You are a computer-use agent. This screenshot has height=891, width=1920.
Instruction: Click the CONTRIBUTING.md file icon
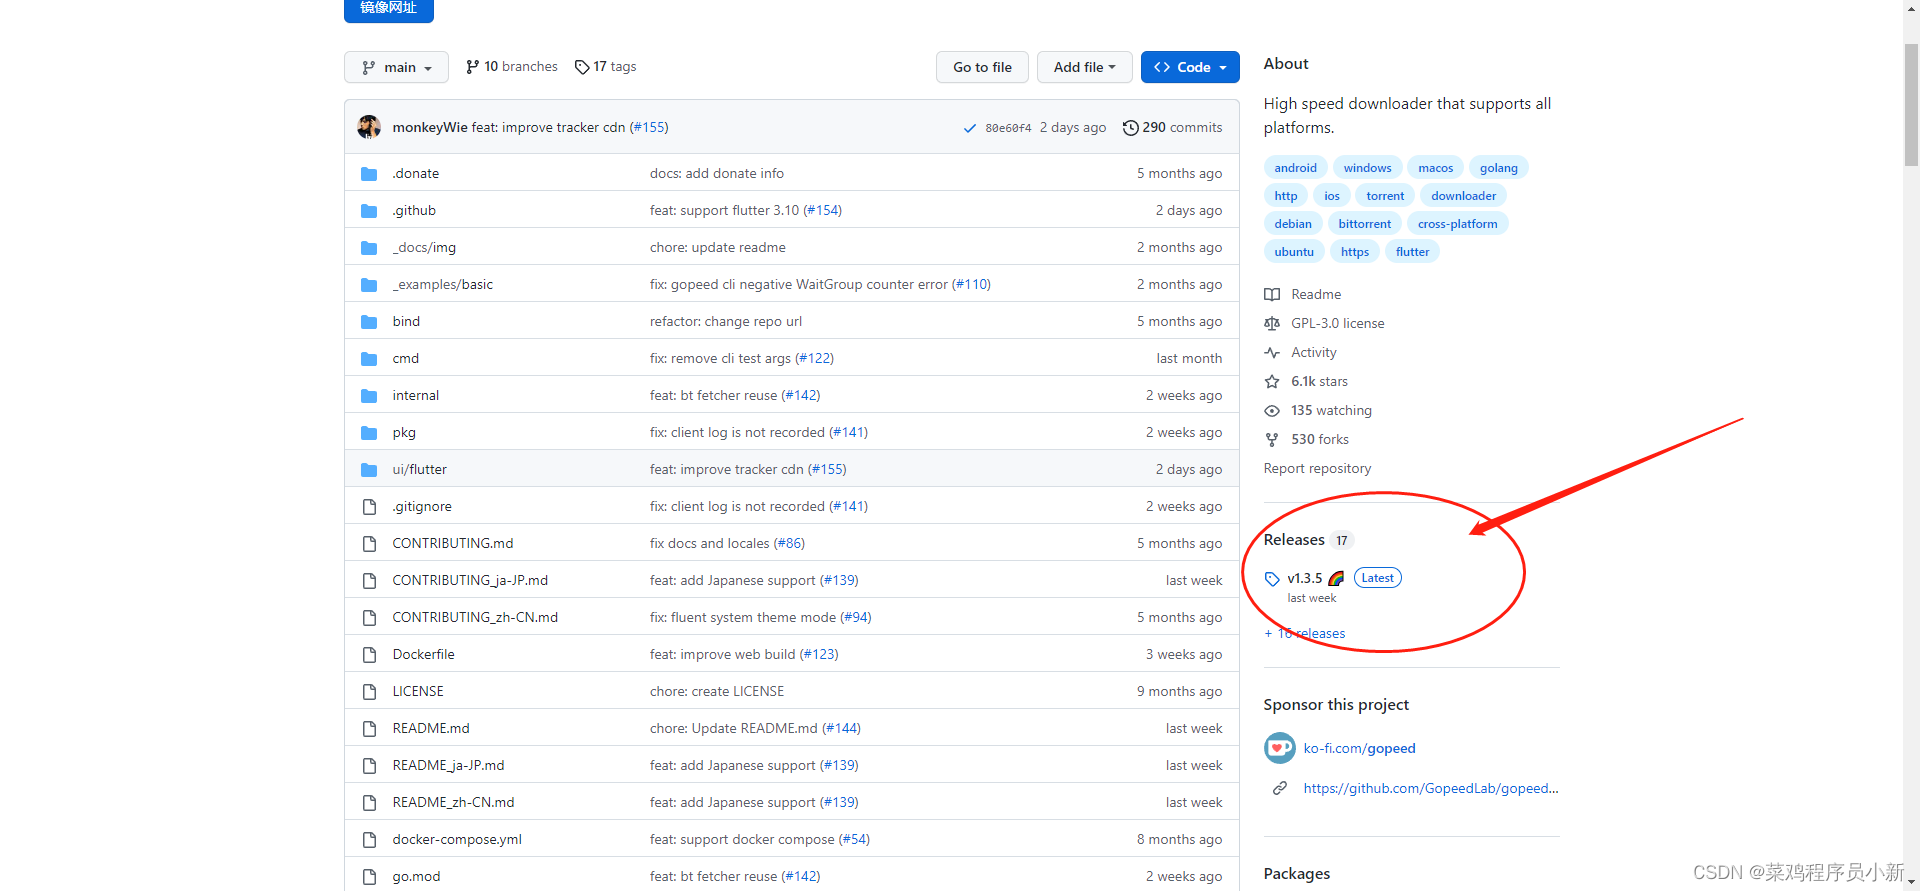pyautogui.click(x=369, y=544)
